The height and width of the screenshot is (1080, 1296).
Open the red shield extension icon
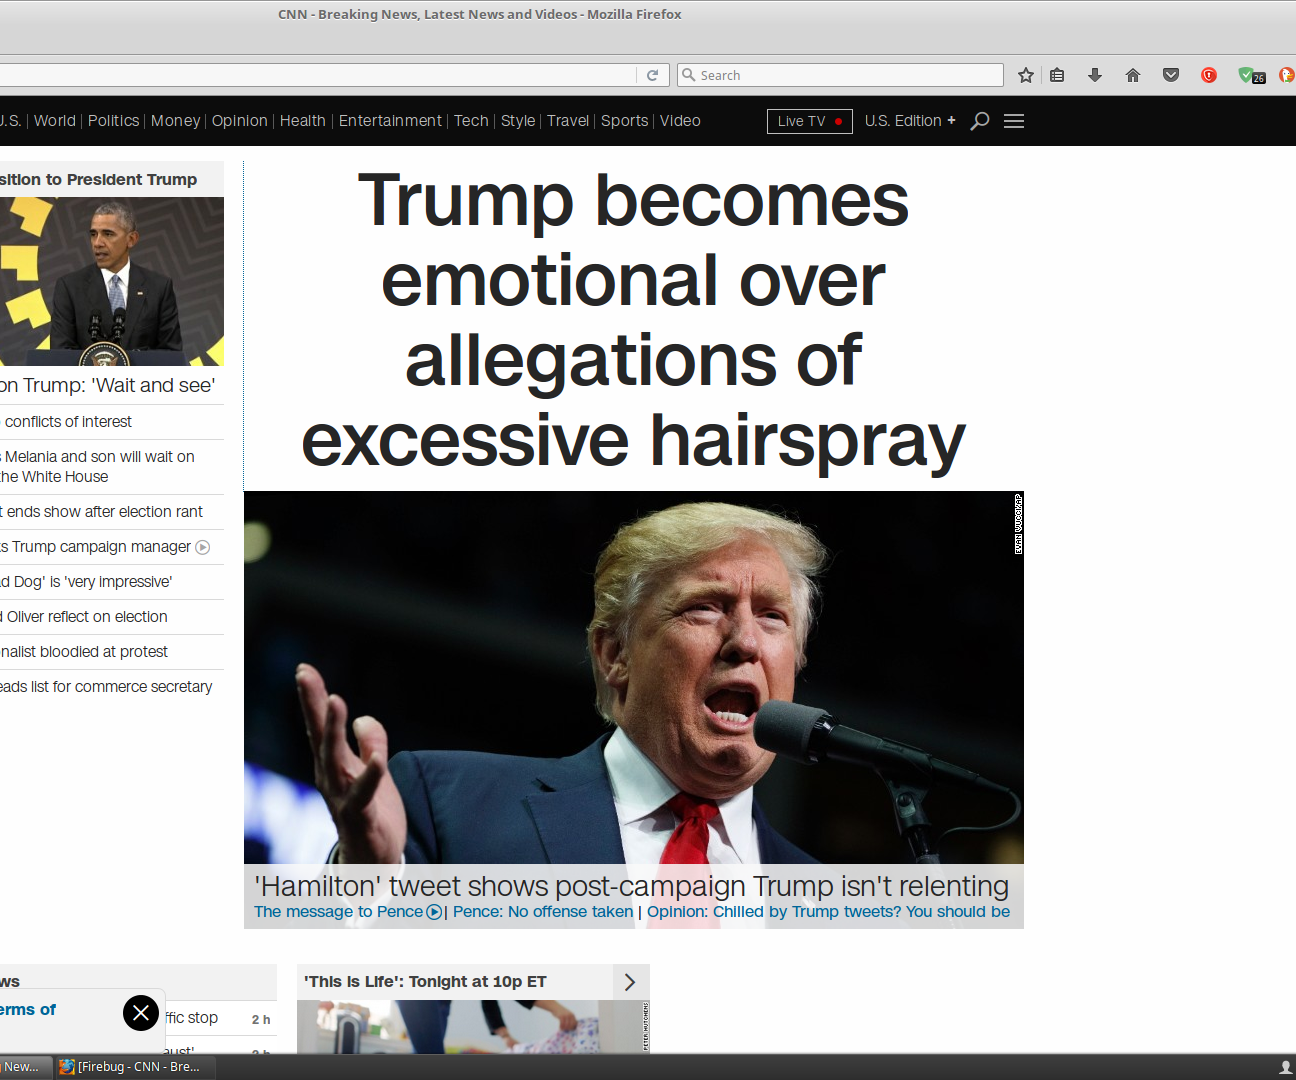[1209, 75]
